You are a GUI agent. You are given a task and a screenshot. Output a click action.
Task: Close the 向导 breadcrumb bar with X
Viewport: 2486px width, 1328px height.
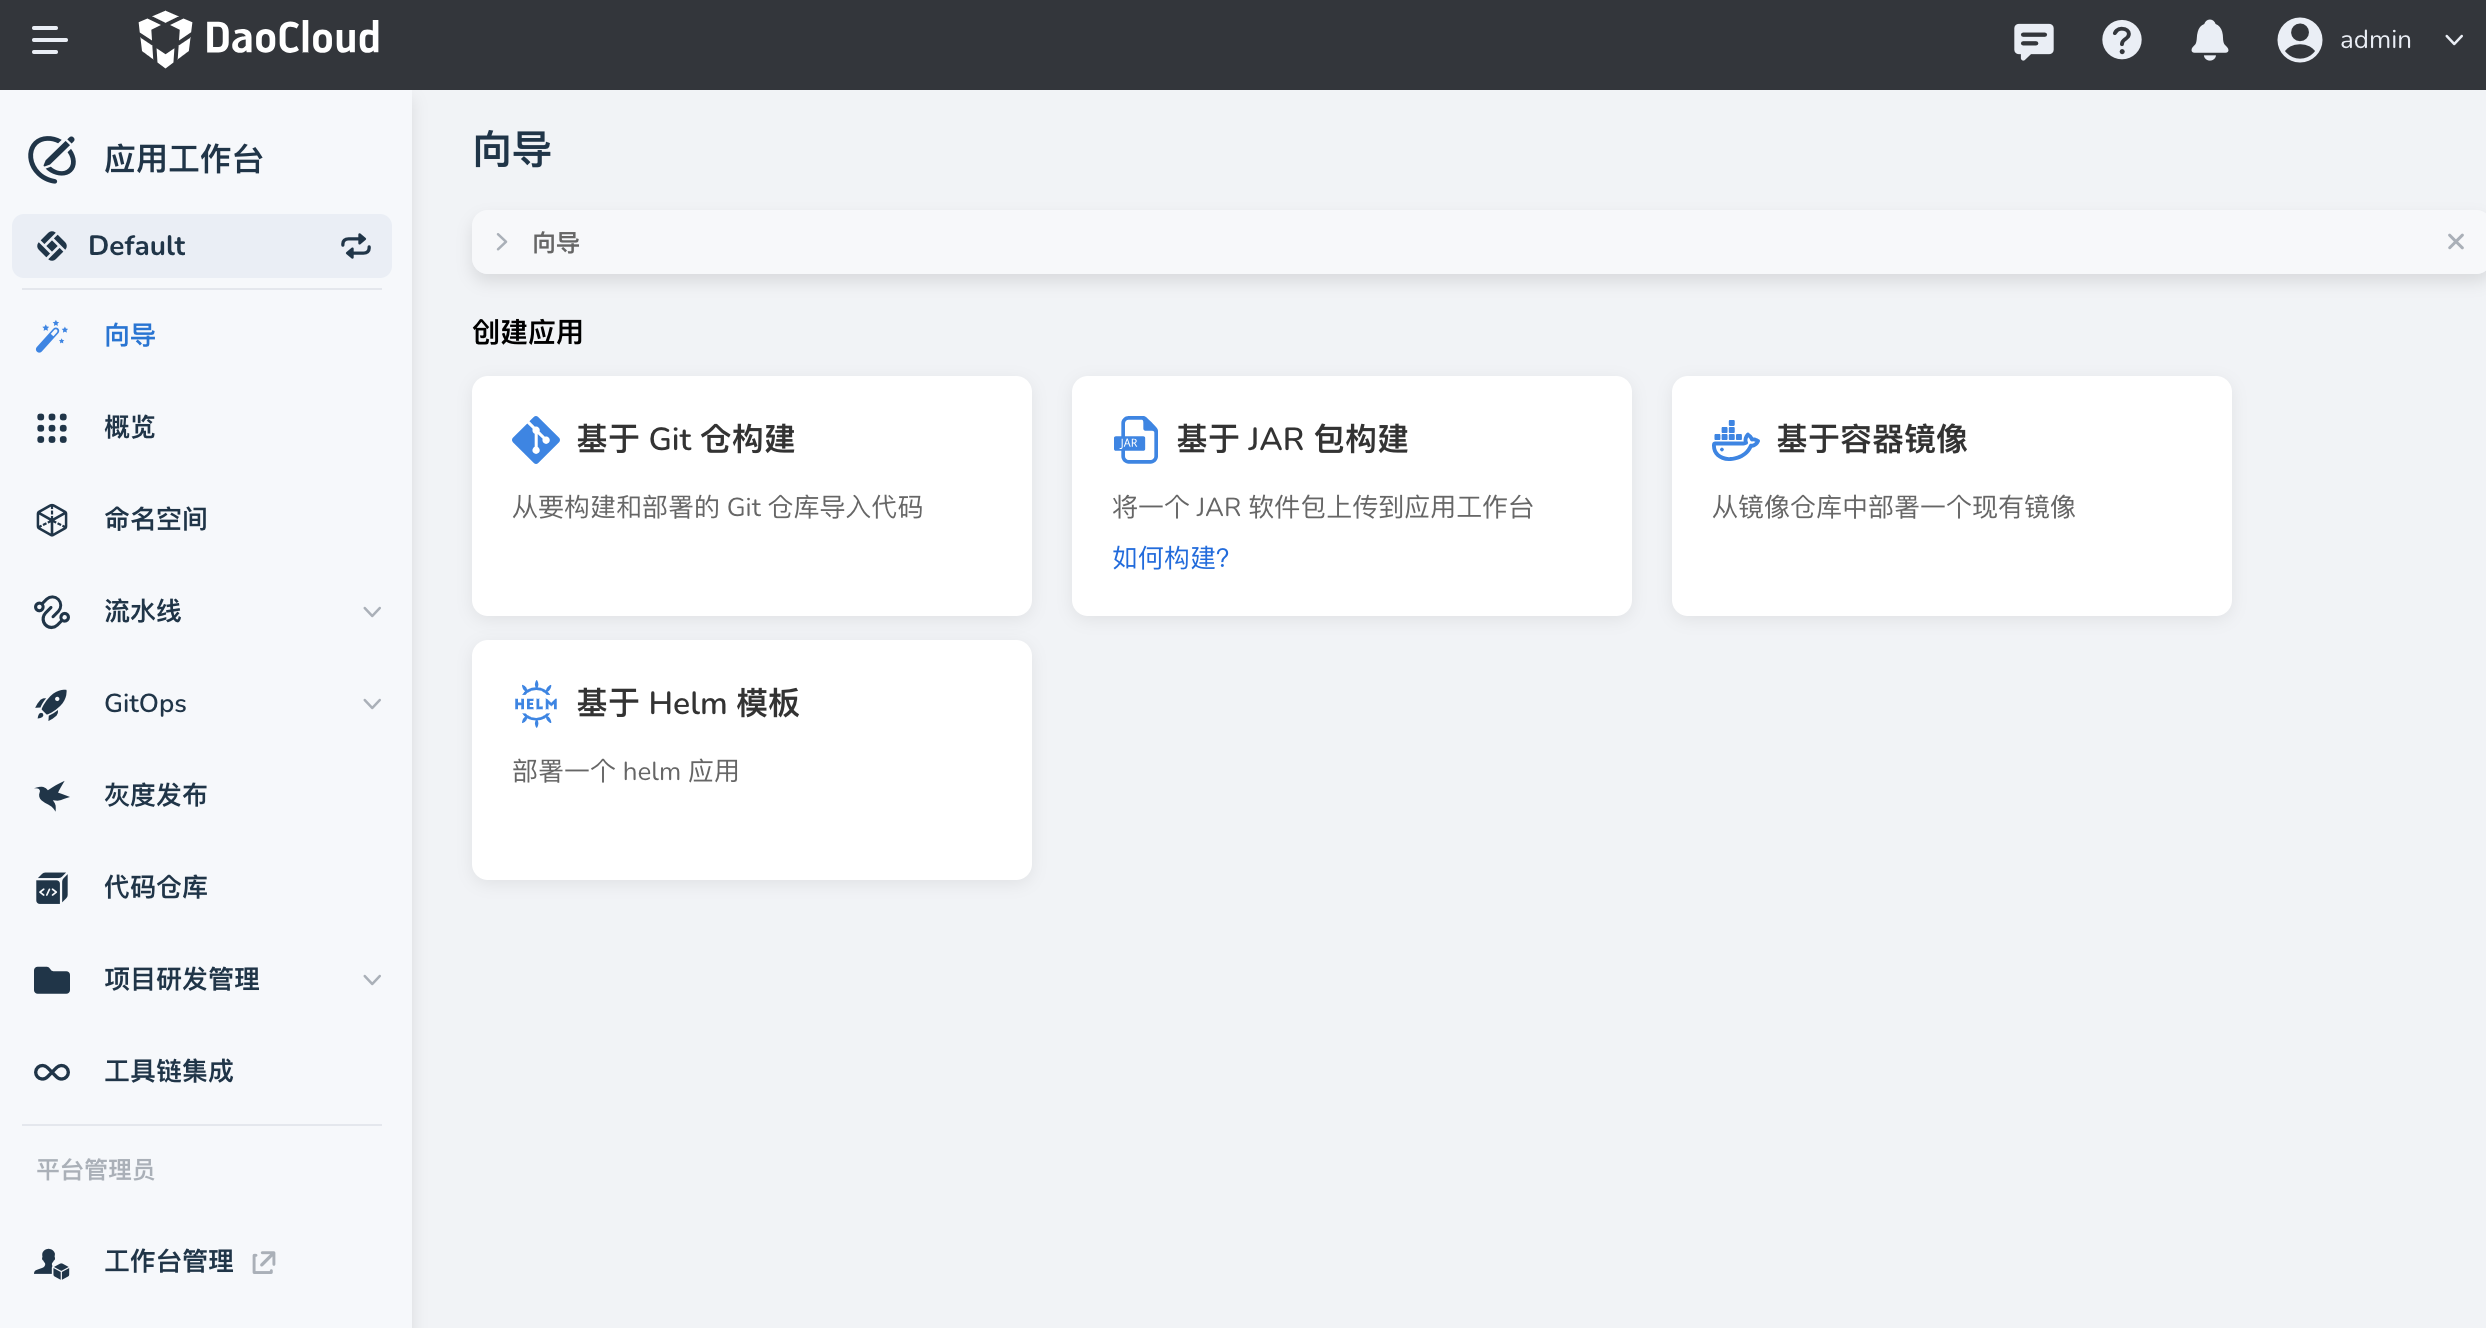pyautogui.click(x=2455, y=241)
